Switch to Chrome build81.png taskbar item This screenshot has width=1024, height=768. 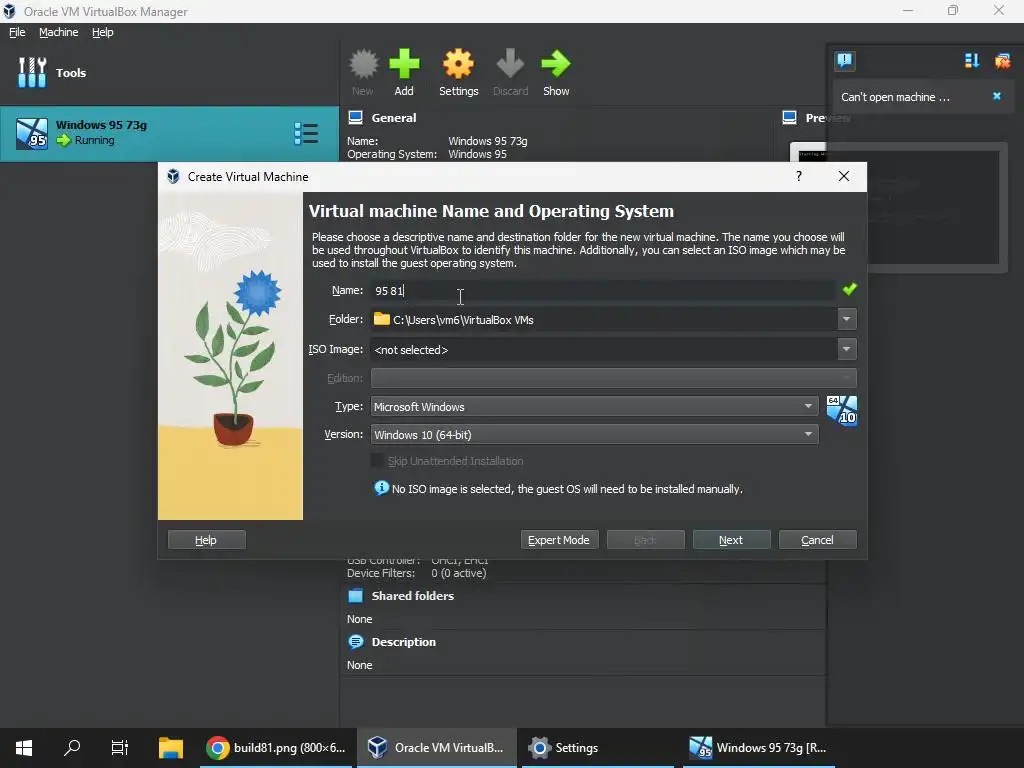(x=276, y=748)
